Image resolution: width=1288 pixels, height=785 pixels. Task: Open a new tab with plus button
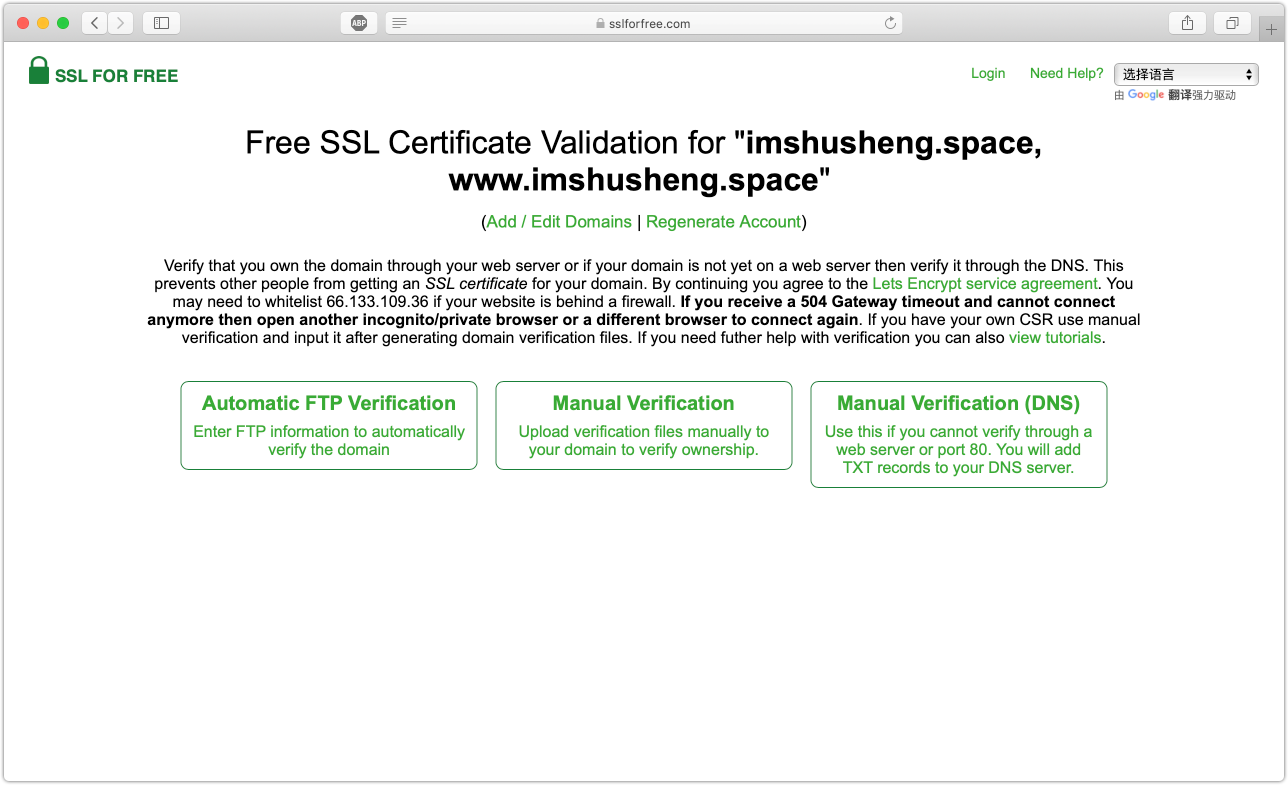click(1271, 29)
